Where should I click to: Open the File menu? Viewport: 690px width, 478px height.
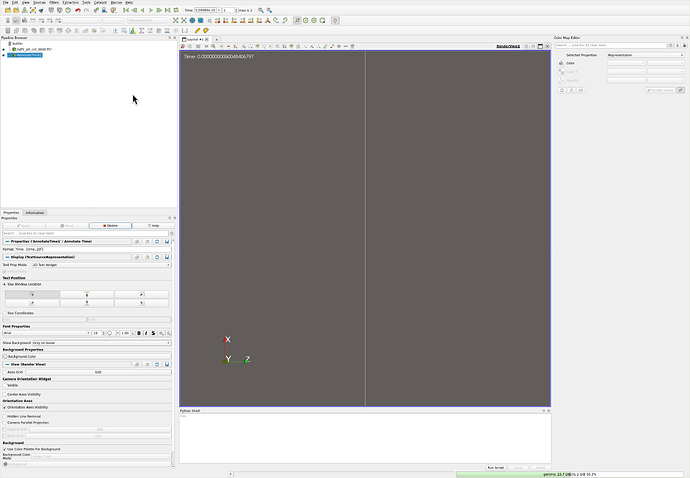tap(5, 3)
